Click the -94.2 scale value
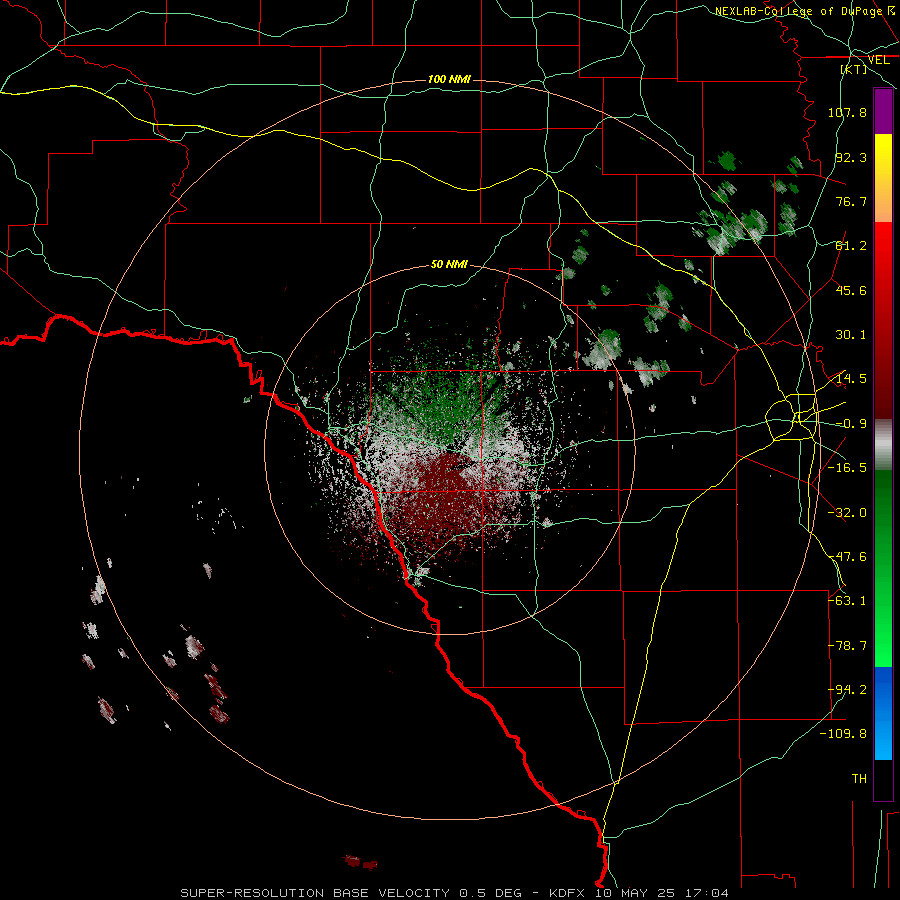 pyautogui.click(x=847, y=690)
